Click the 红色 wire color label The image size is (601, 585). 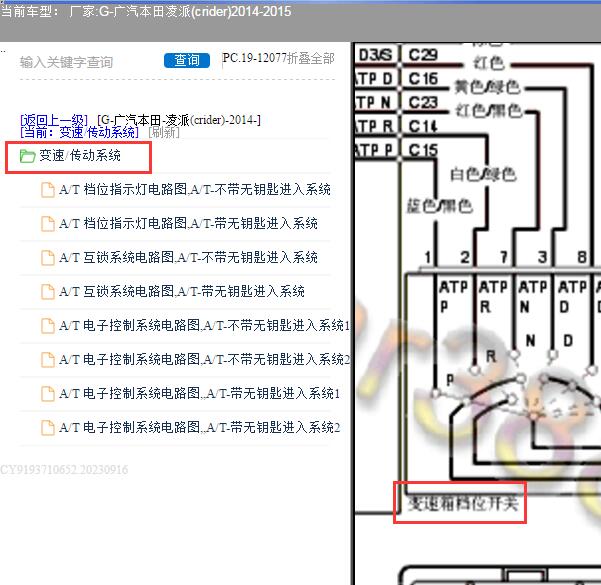pyautogui.click(x=489, y=63)
